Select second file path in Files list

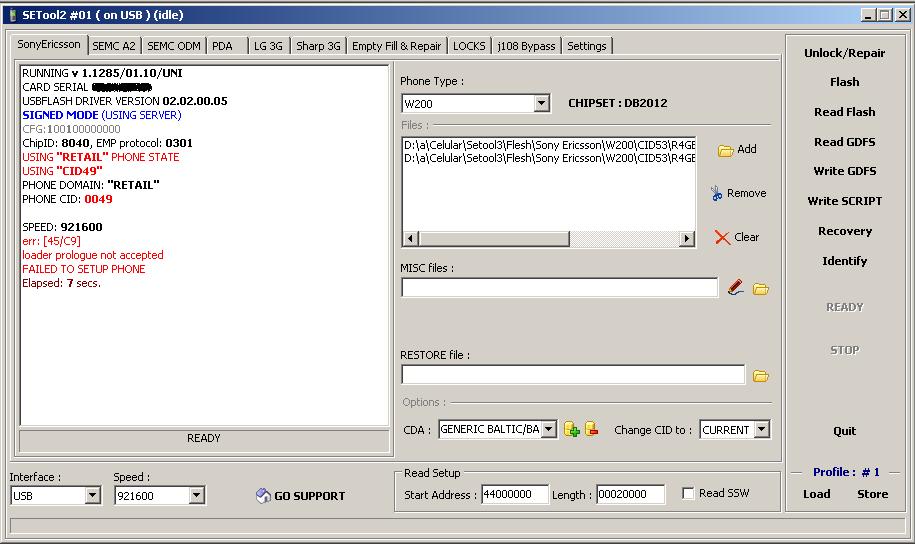click(549, 158)
